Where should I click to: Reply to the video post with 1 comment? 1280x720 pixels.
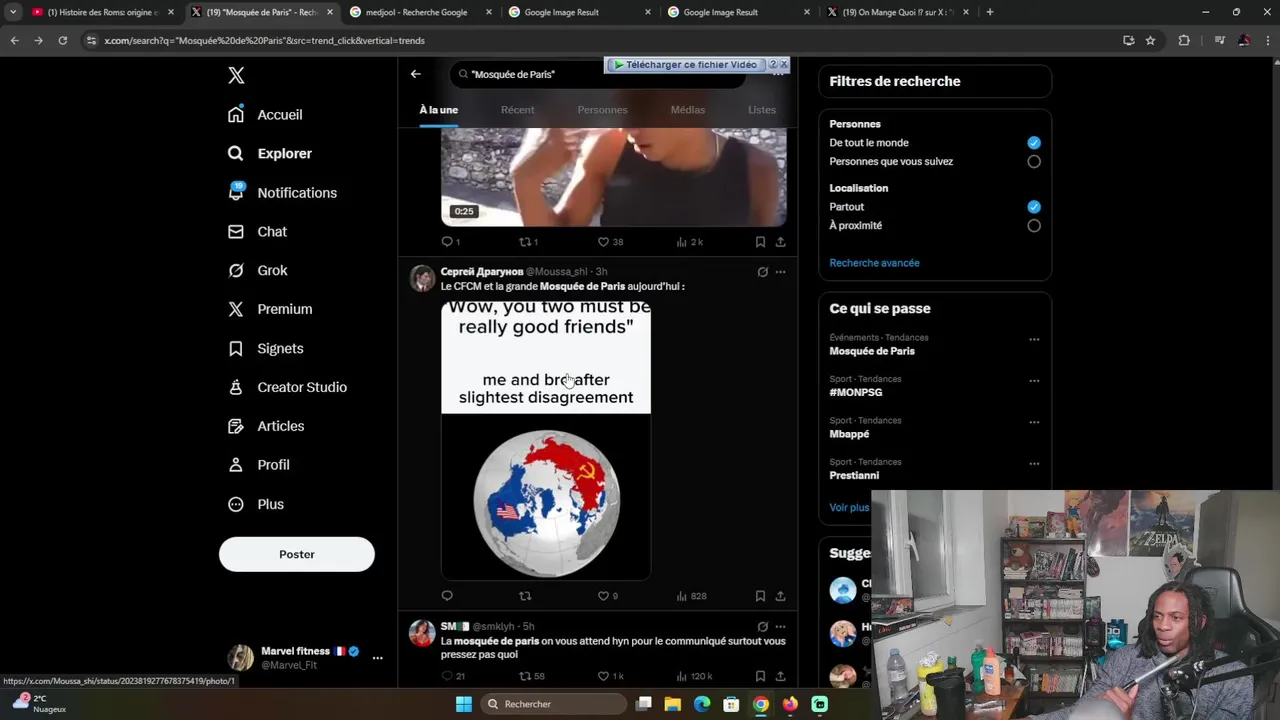coord(451,242)
